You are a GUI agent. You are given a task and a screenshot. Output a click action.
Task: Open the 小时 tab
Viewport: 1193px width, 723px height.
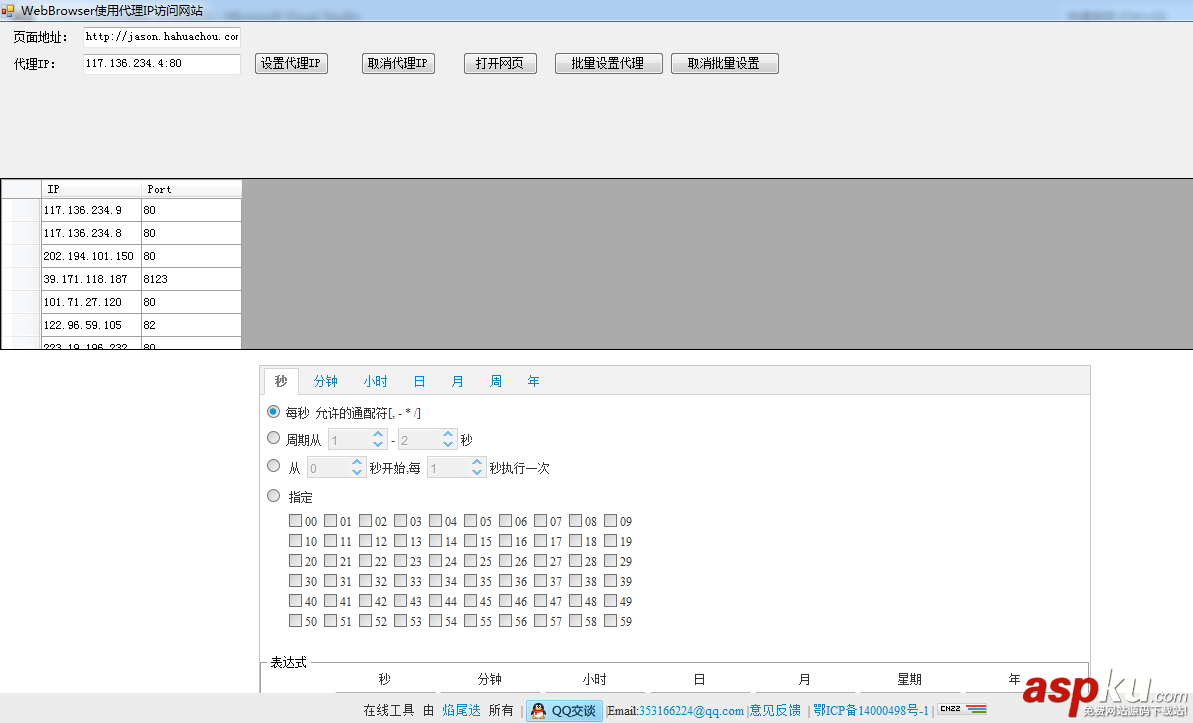point(376,381)
